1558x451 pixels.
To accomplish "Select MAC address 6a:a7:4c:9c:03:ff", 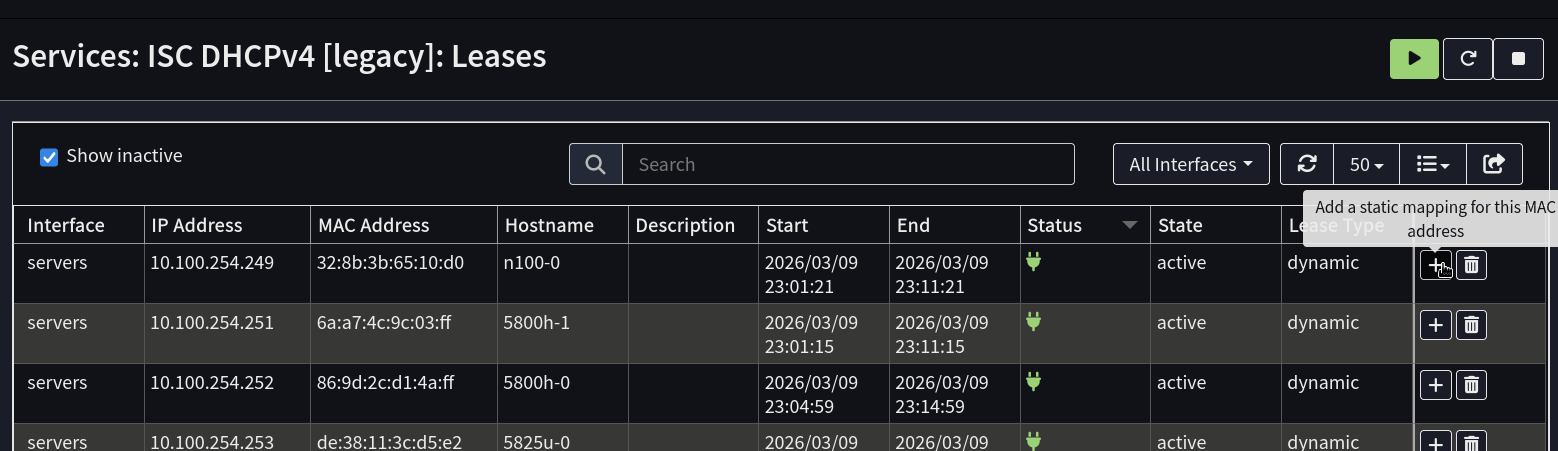I will tap(385, 323).
